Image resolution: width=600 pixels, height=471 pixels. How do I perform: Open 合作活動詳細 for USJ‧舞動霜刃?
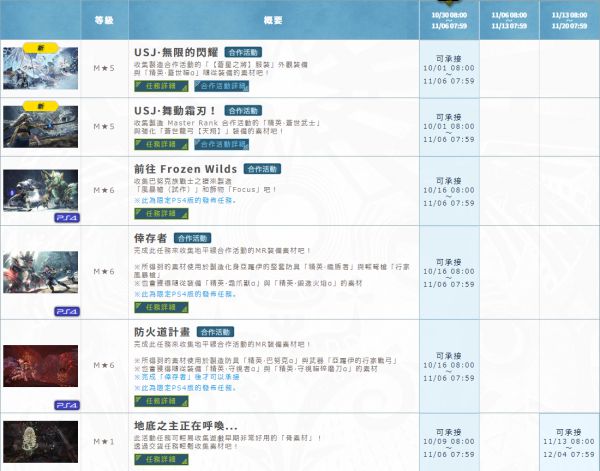[219, 144]
